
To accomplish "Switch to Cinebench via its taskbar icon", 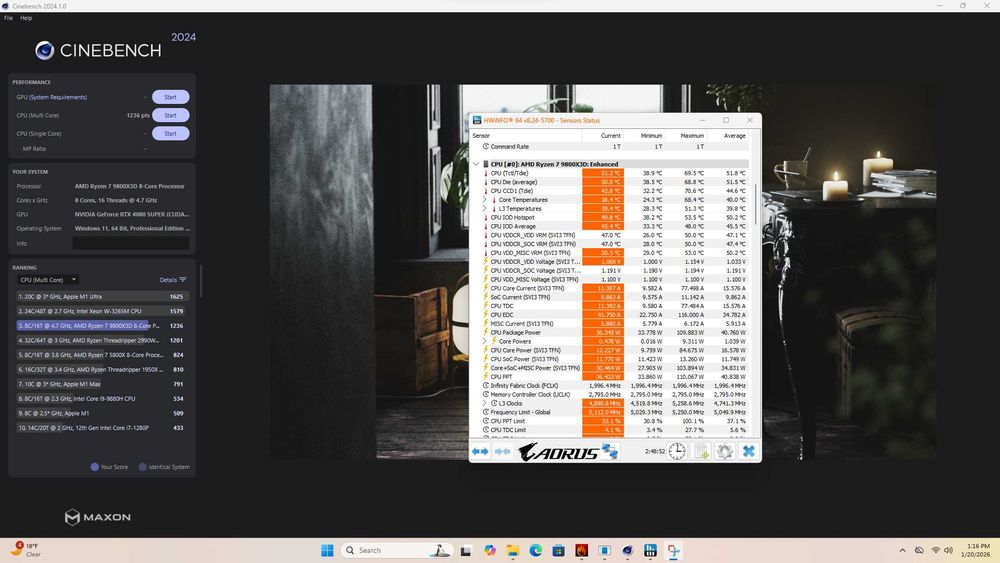I will (x=628, y=550).
